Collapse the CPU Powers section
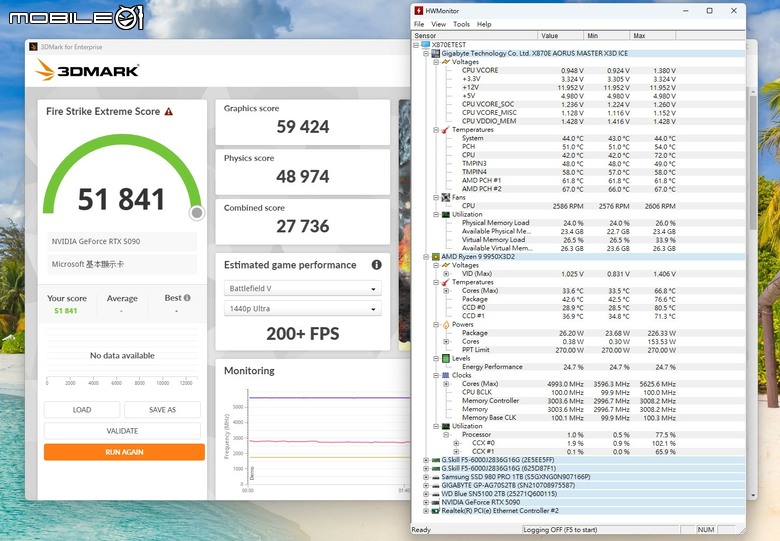Image resolution: width=780 pixels, height=541 pixels. pyautogui.click(x=436, y=325)
